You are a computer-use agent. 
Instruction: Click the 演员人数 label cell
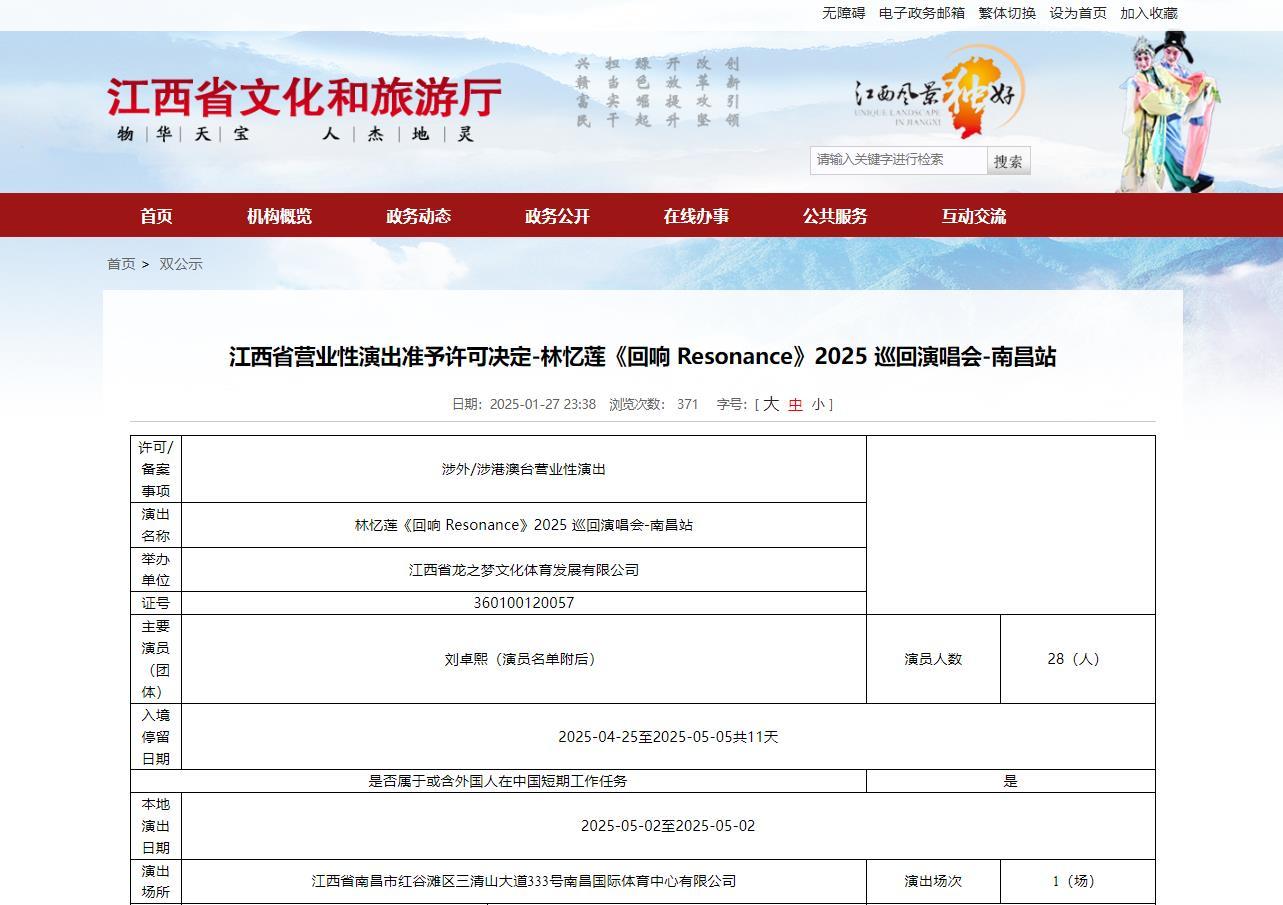[x=933, y=659]
